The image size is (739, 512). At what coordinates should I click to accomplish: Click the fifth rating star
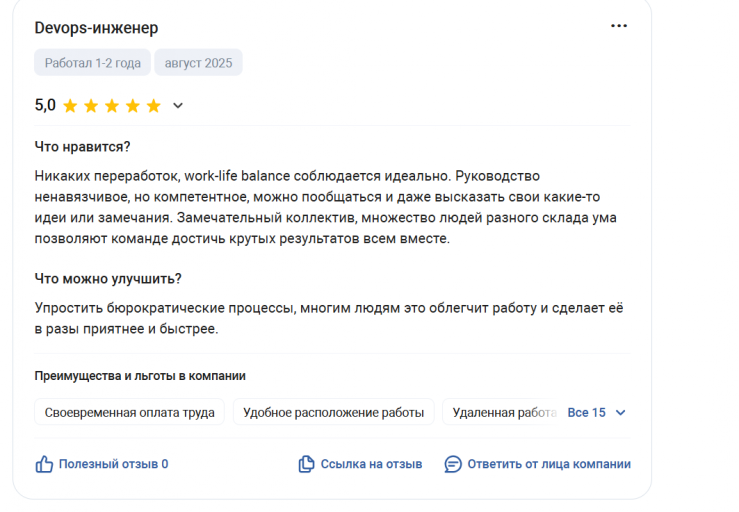(x=154, y=106)
